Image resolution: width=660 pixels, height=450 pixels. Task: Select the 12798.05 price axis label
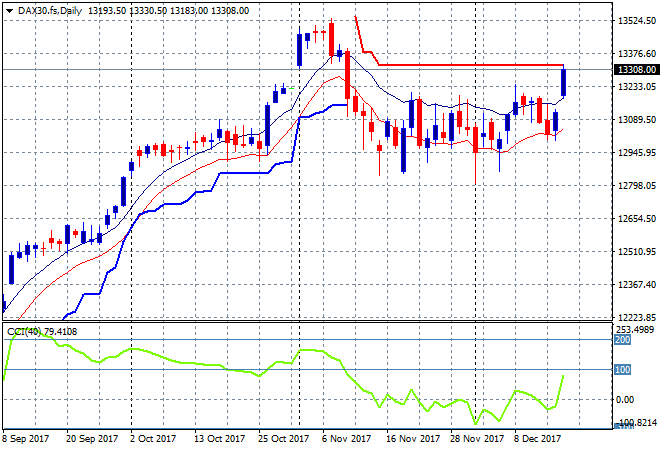click(x=637, y=186)
